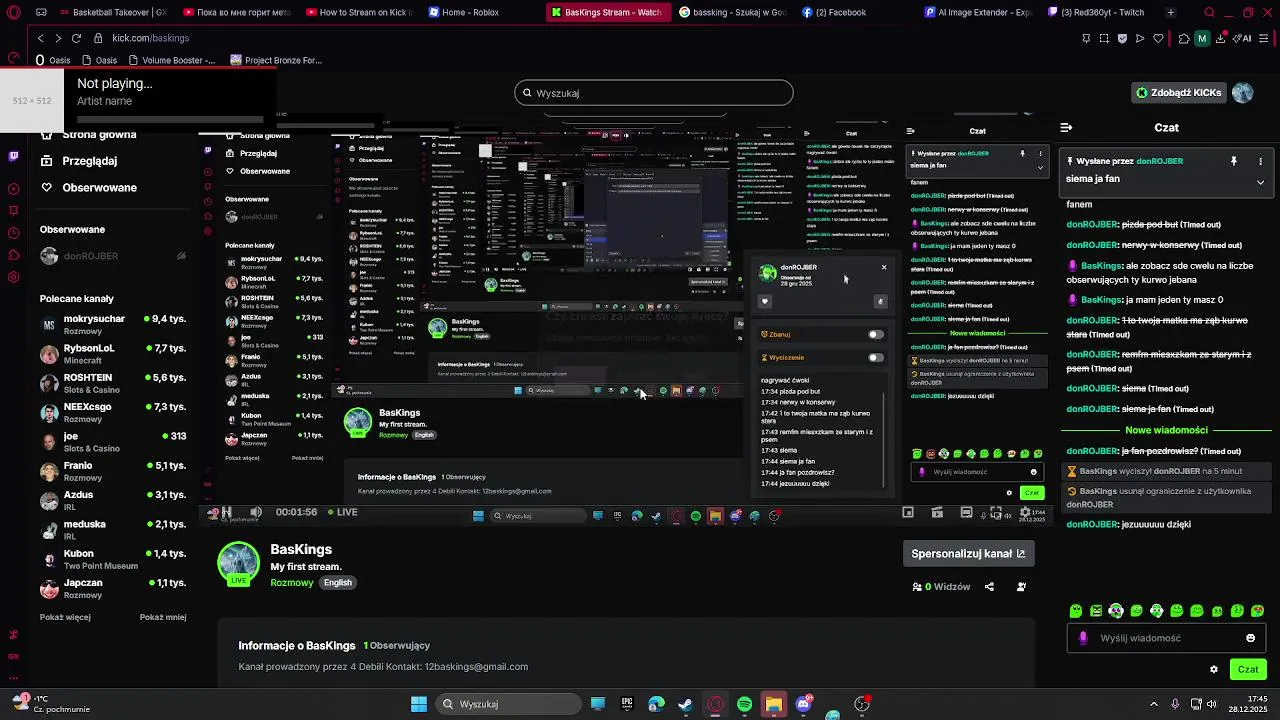The height and width of the screenshot is (720, 1280).
Task: Show hidden system tray icons chevron
Action: click(1153, 704)
